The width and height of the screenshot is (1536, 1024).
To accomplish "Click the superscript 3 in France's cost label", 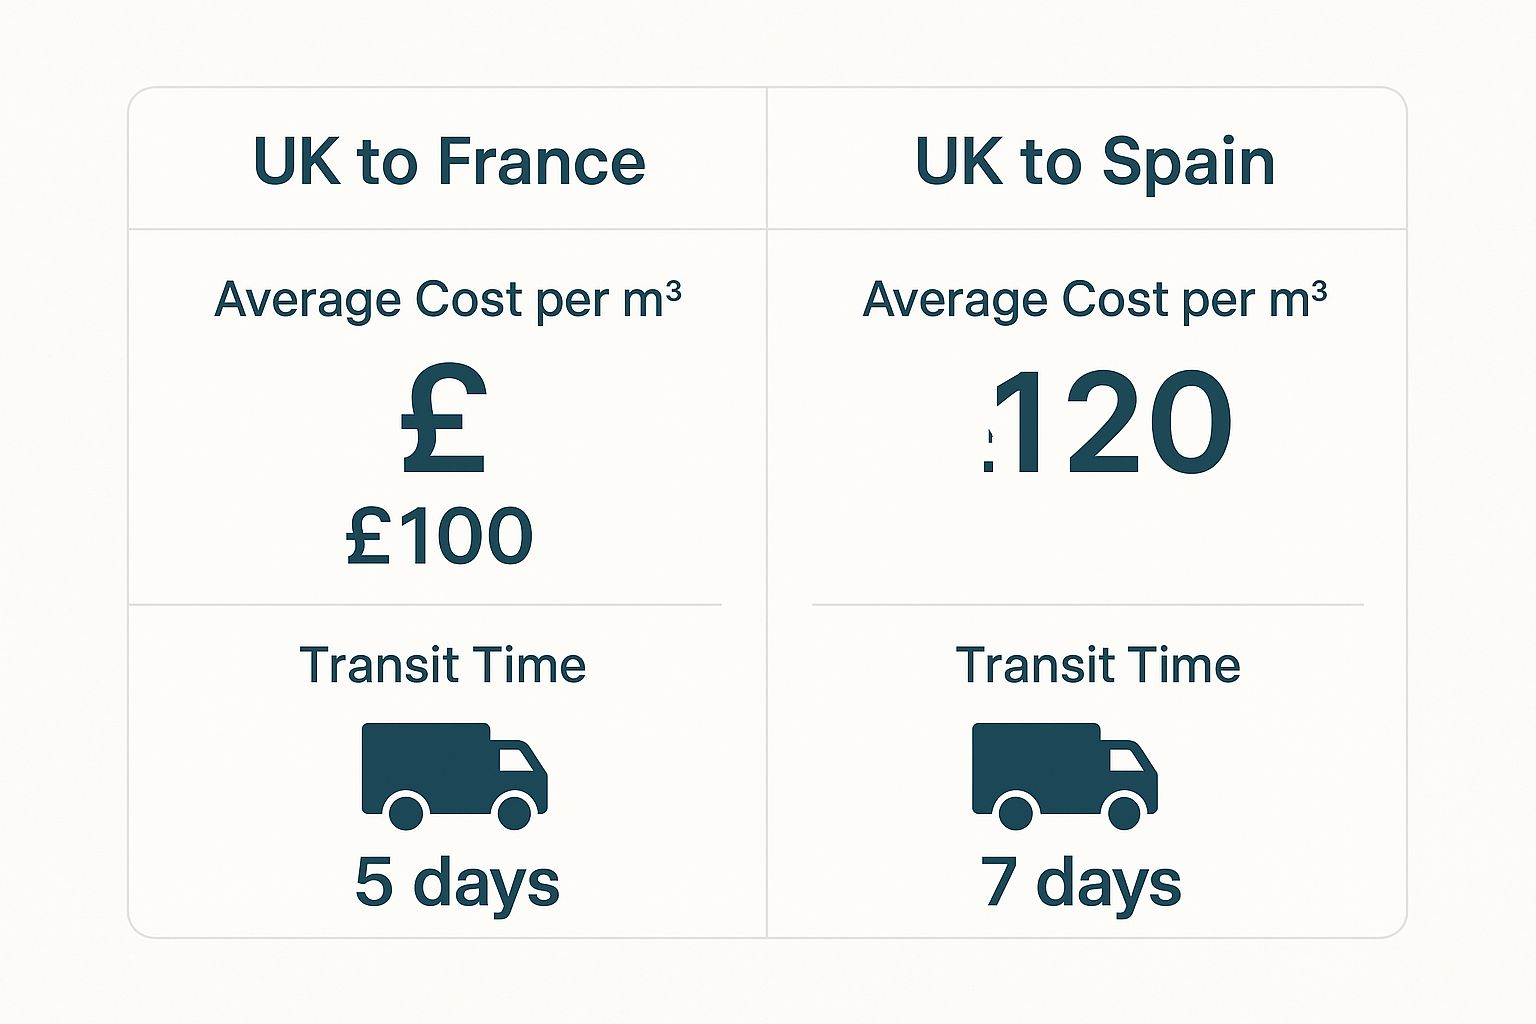I will click(x=673, y=289).
